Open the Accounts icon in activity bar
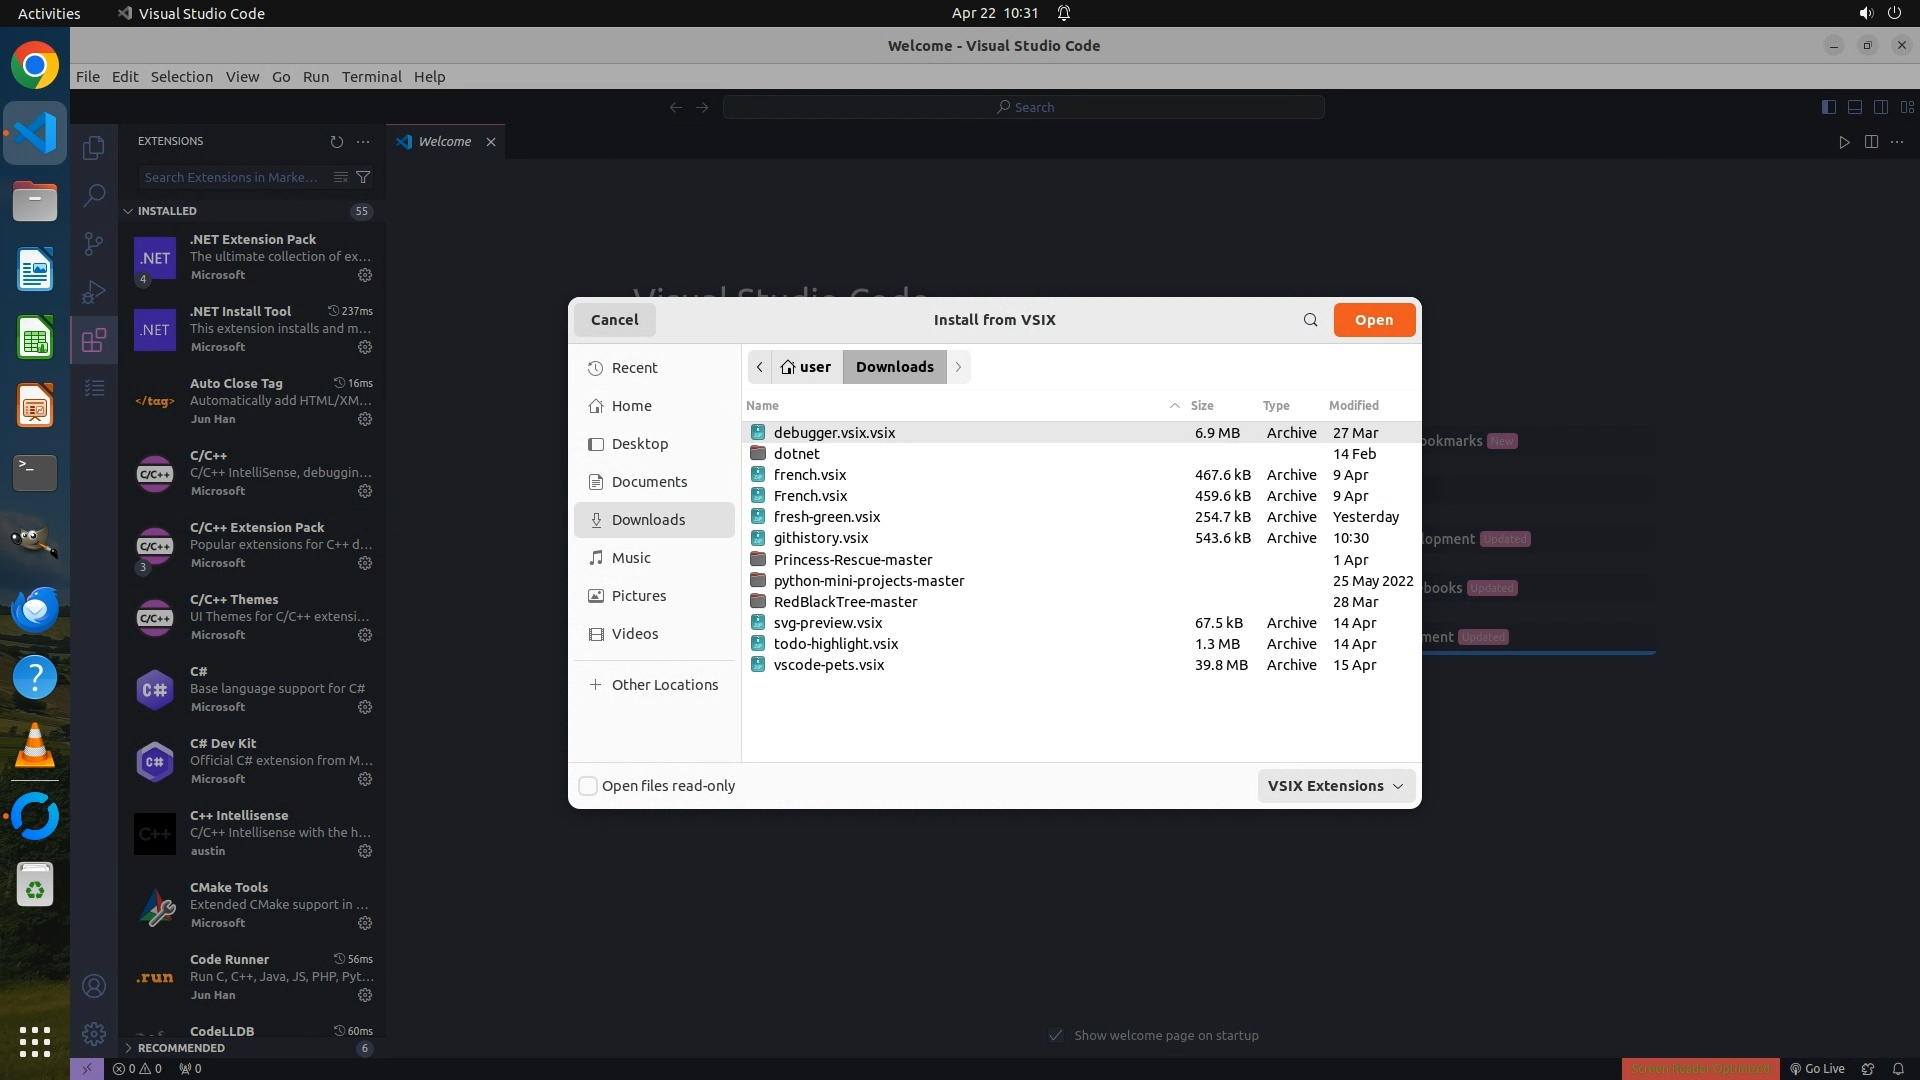The image size is (1920, 1080). (94, 986)
